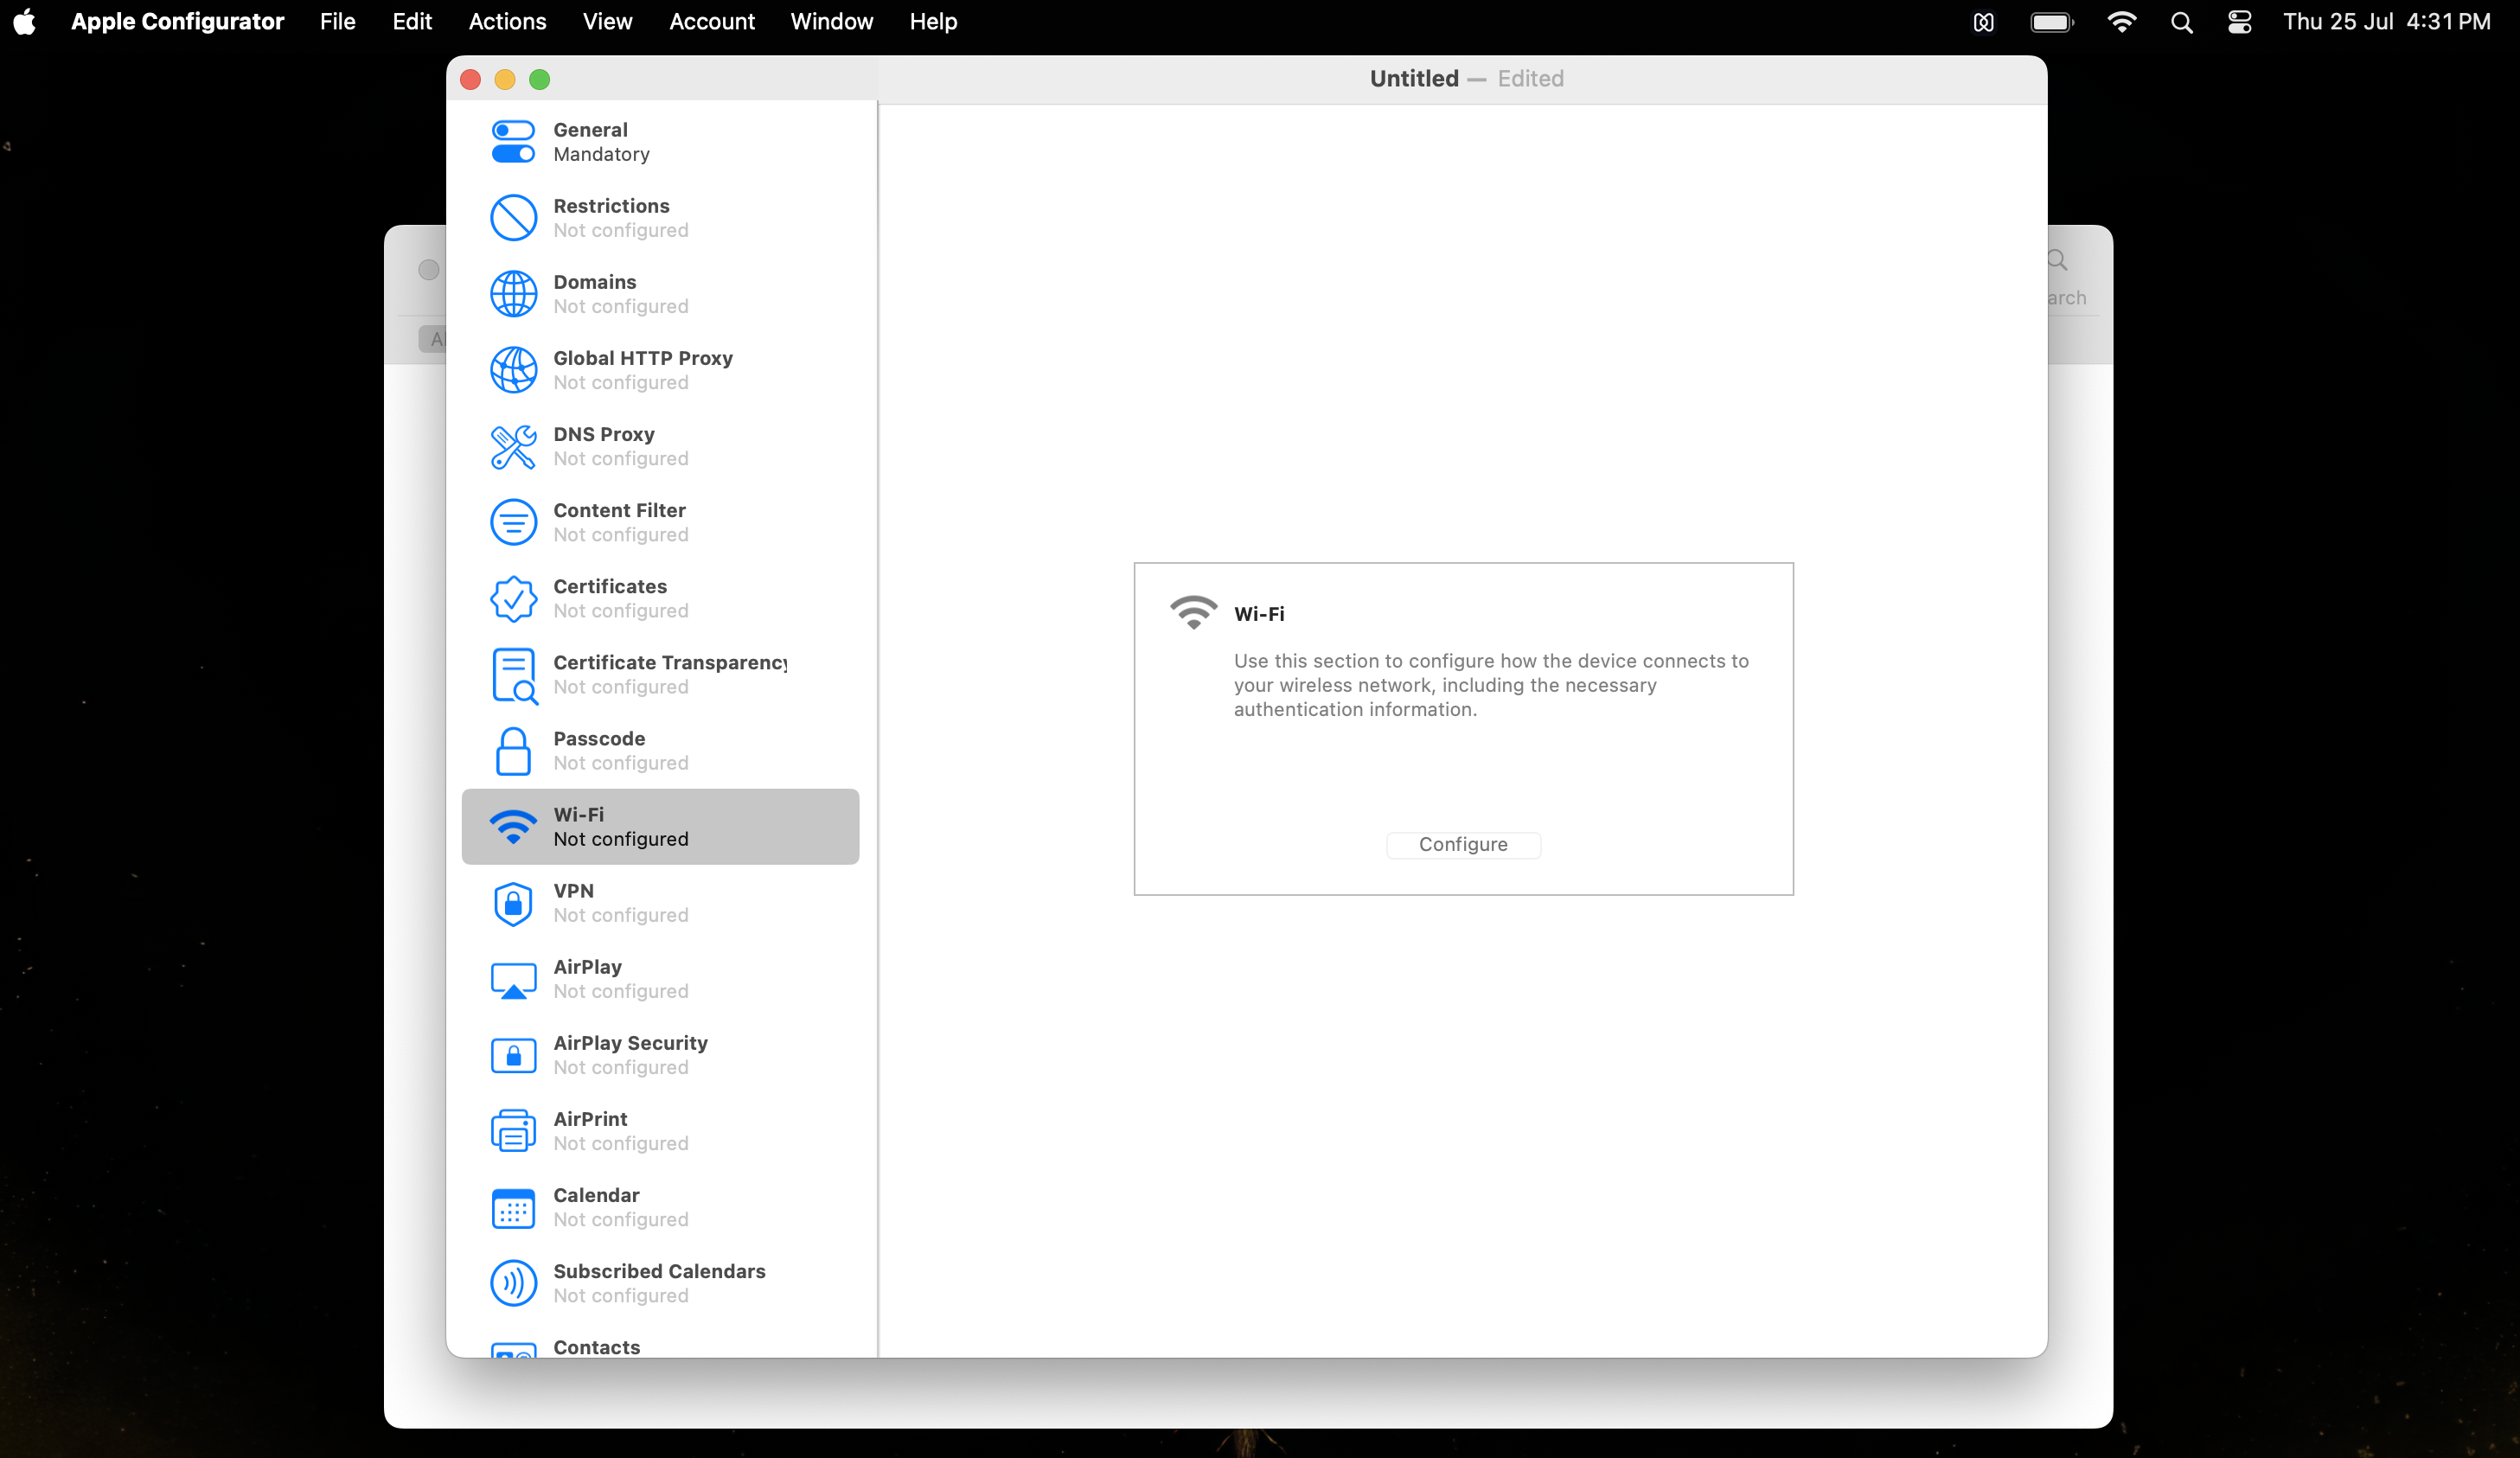
Task: Click the Wi-Fi icon in the detail panel
Action: coord(1193,612)
